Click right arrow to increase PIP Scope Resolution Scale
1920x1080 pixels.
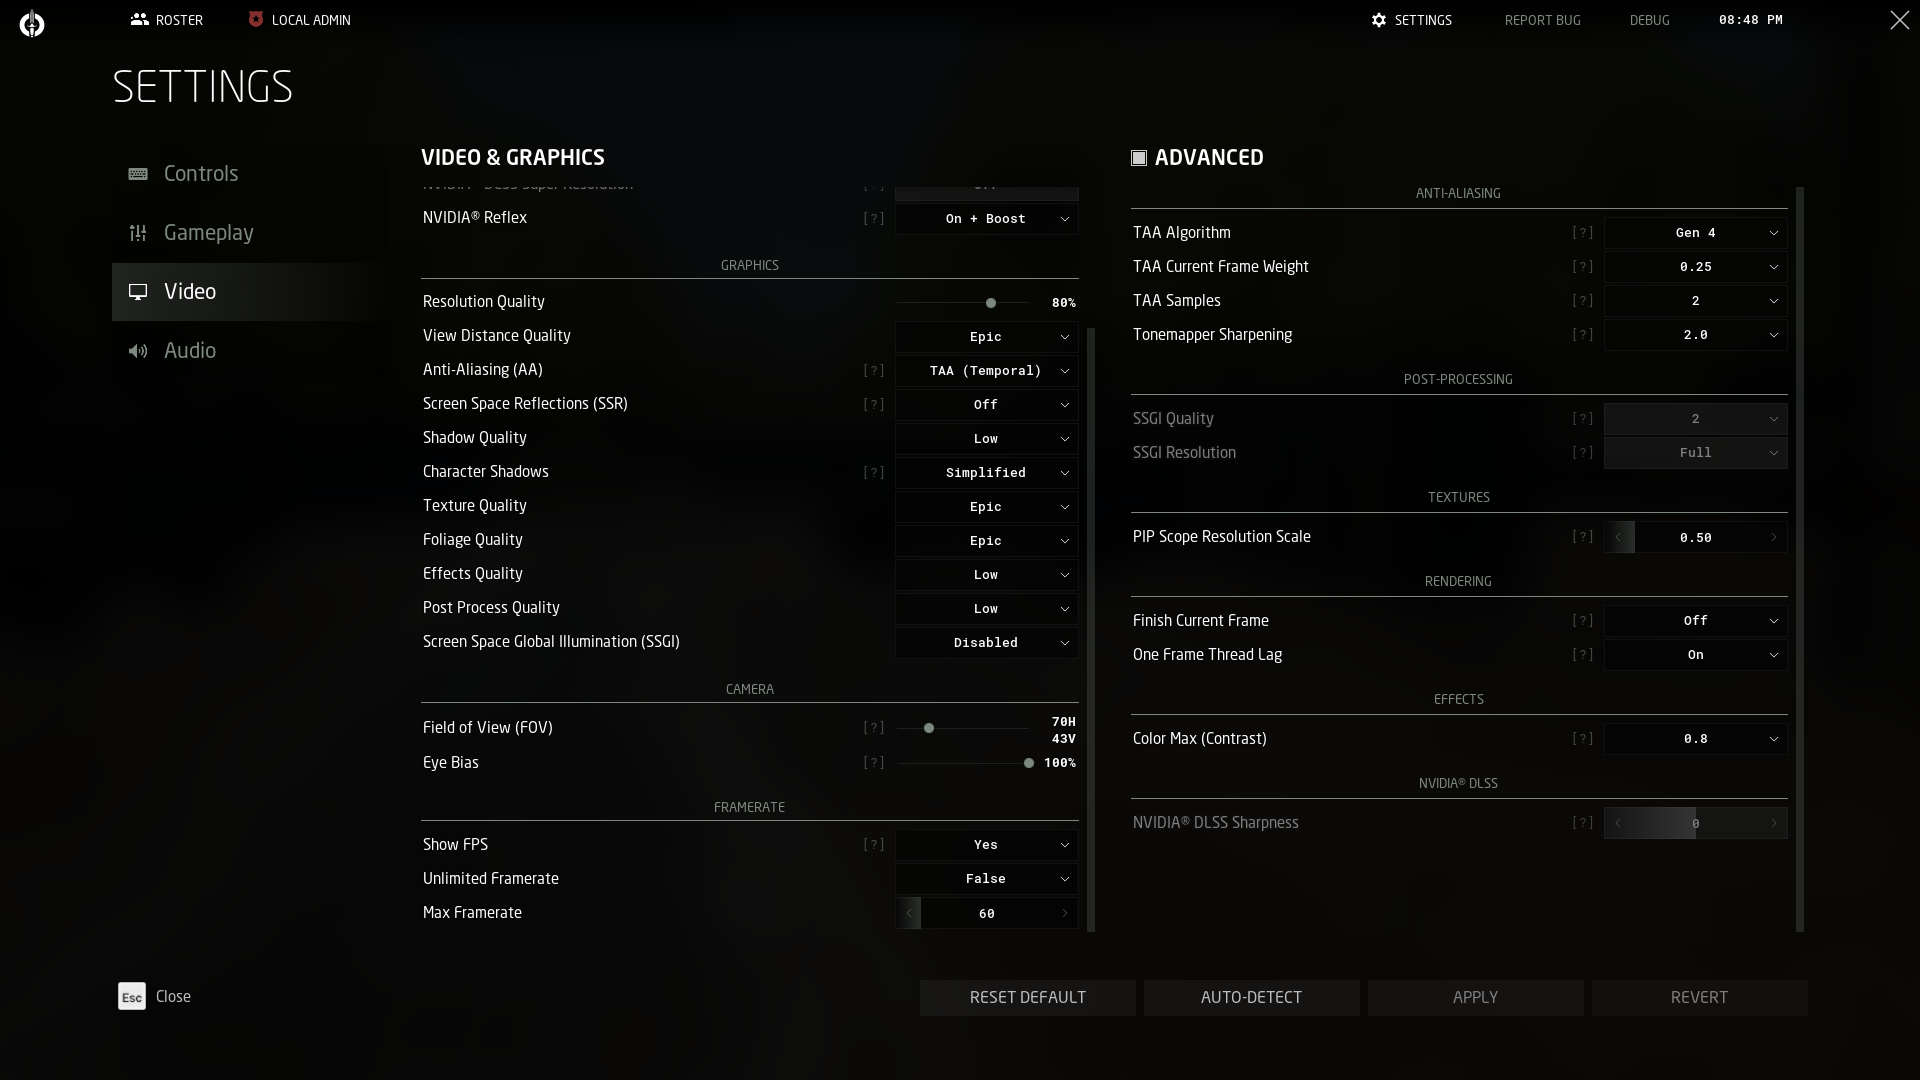[1774, 538]
